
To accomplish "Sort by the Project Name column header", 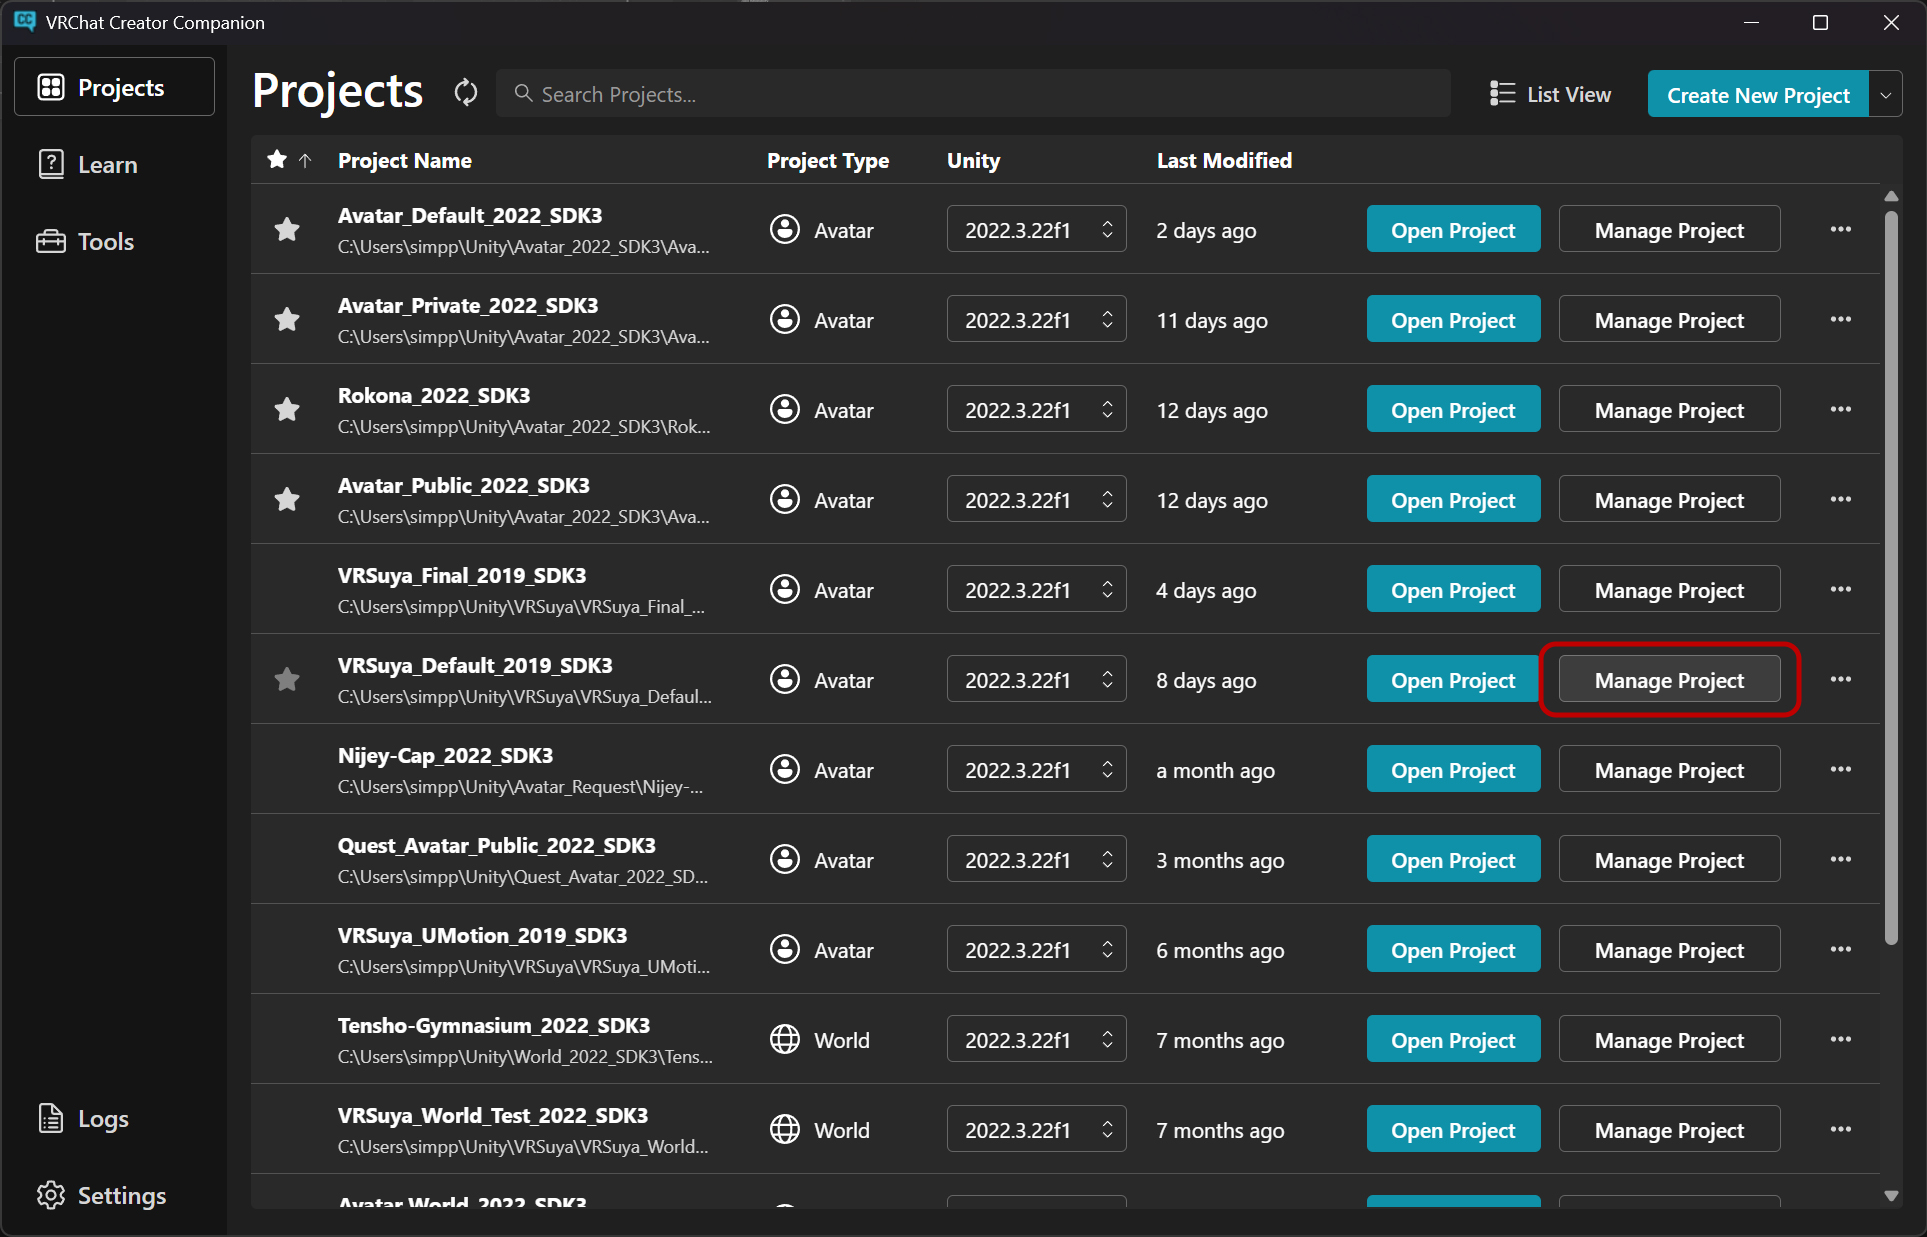I will point(405,160).
